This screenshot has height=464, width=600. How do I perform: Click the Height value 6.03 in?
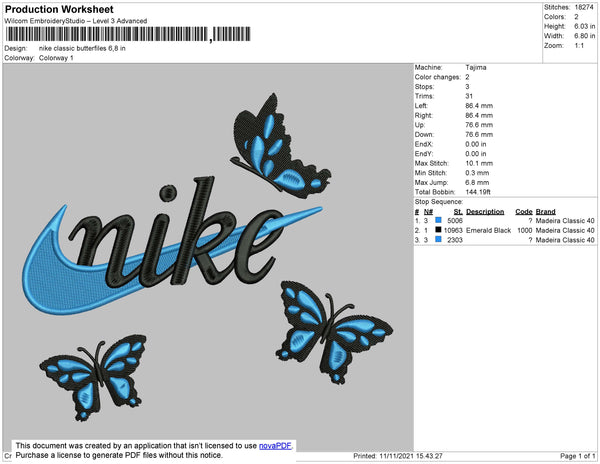coord(584,26)
